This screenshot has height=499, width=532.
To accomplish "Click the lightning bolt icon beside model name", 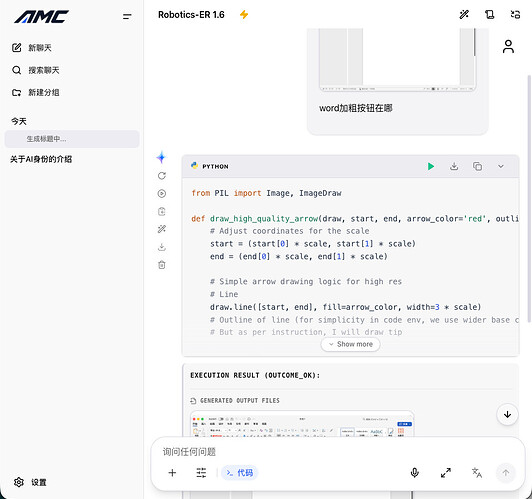I will click(x=244, y=15).
